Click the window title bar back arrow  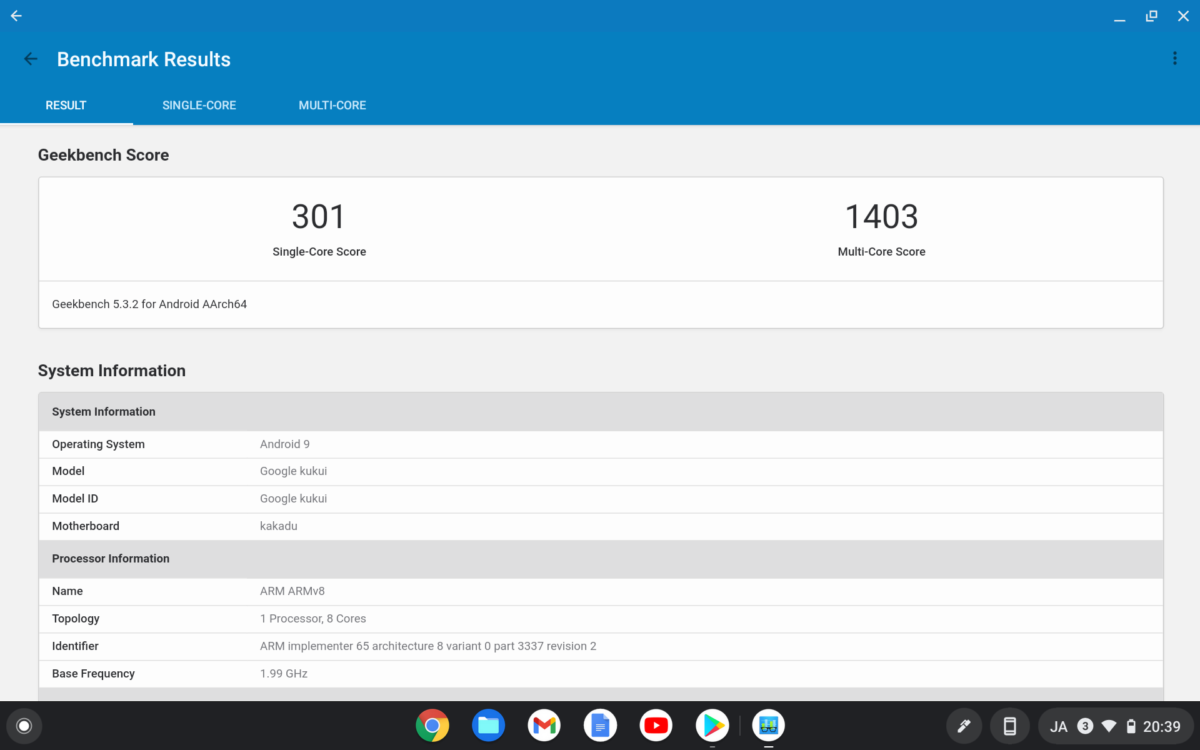tap(16, 16)
